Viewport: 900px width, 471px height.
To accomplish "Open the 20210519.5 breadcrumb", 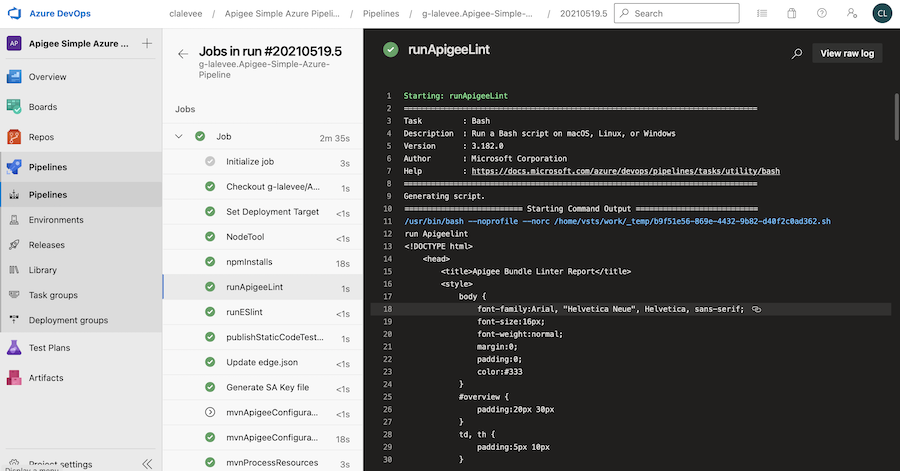I will pos(583,13).
